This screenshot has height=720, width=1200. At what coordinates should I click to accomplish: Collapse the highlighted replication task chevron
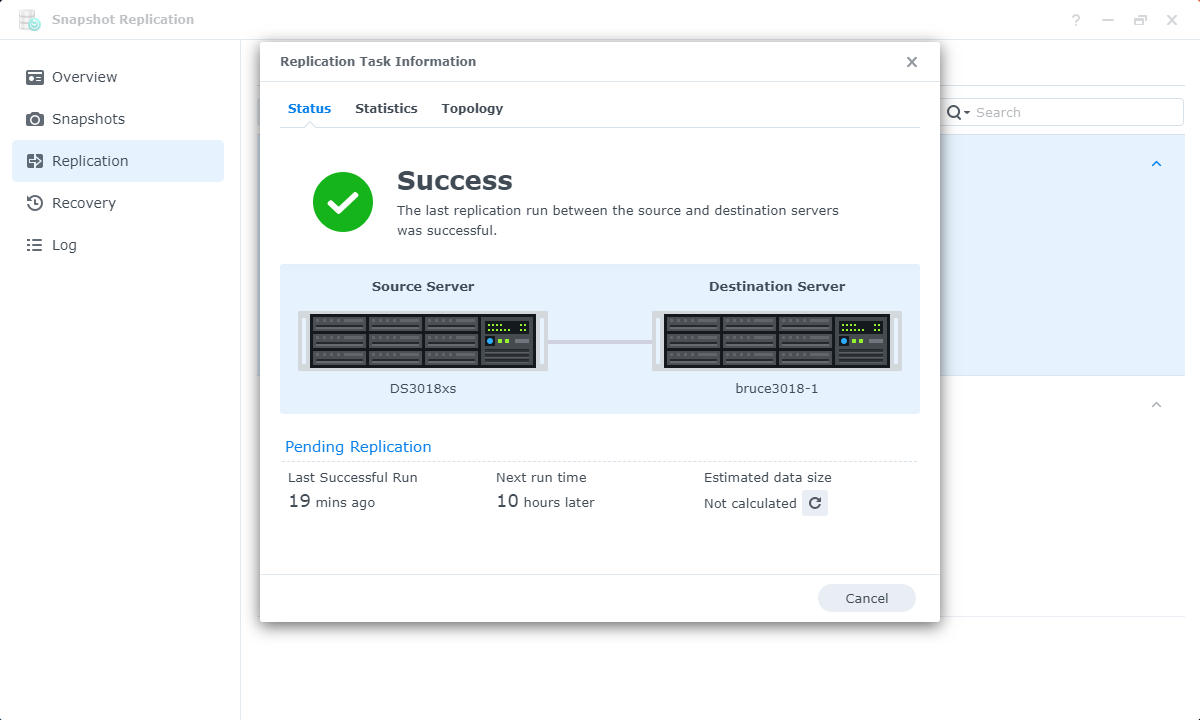[1156, 163]
